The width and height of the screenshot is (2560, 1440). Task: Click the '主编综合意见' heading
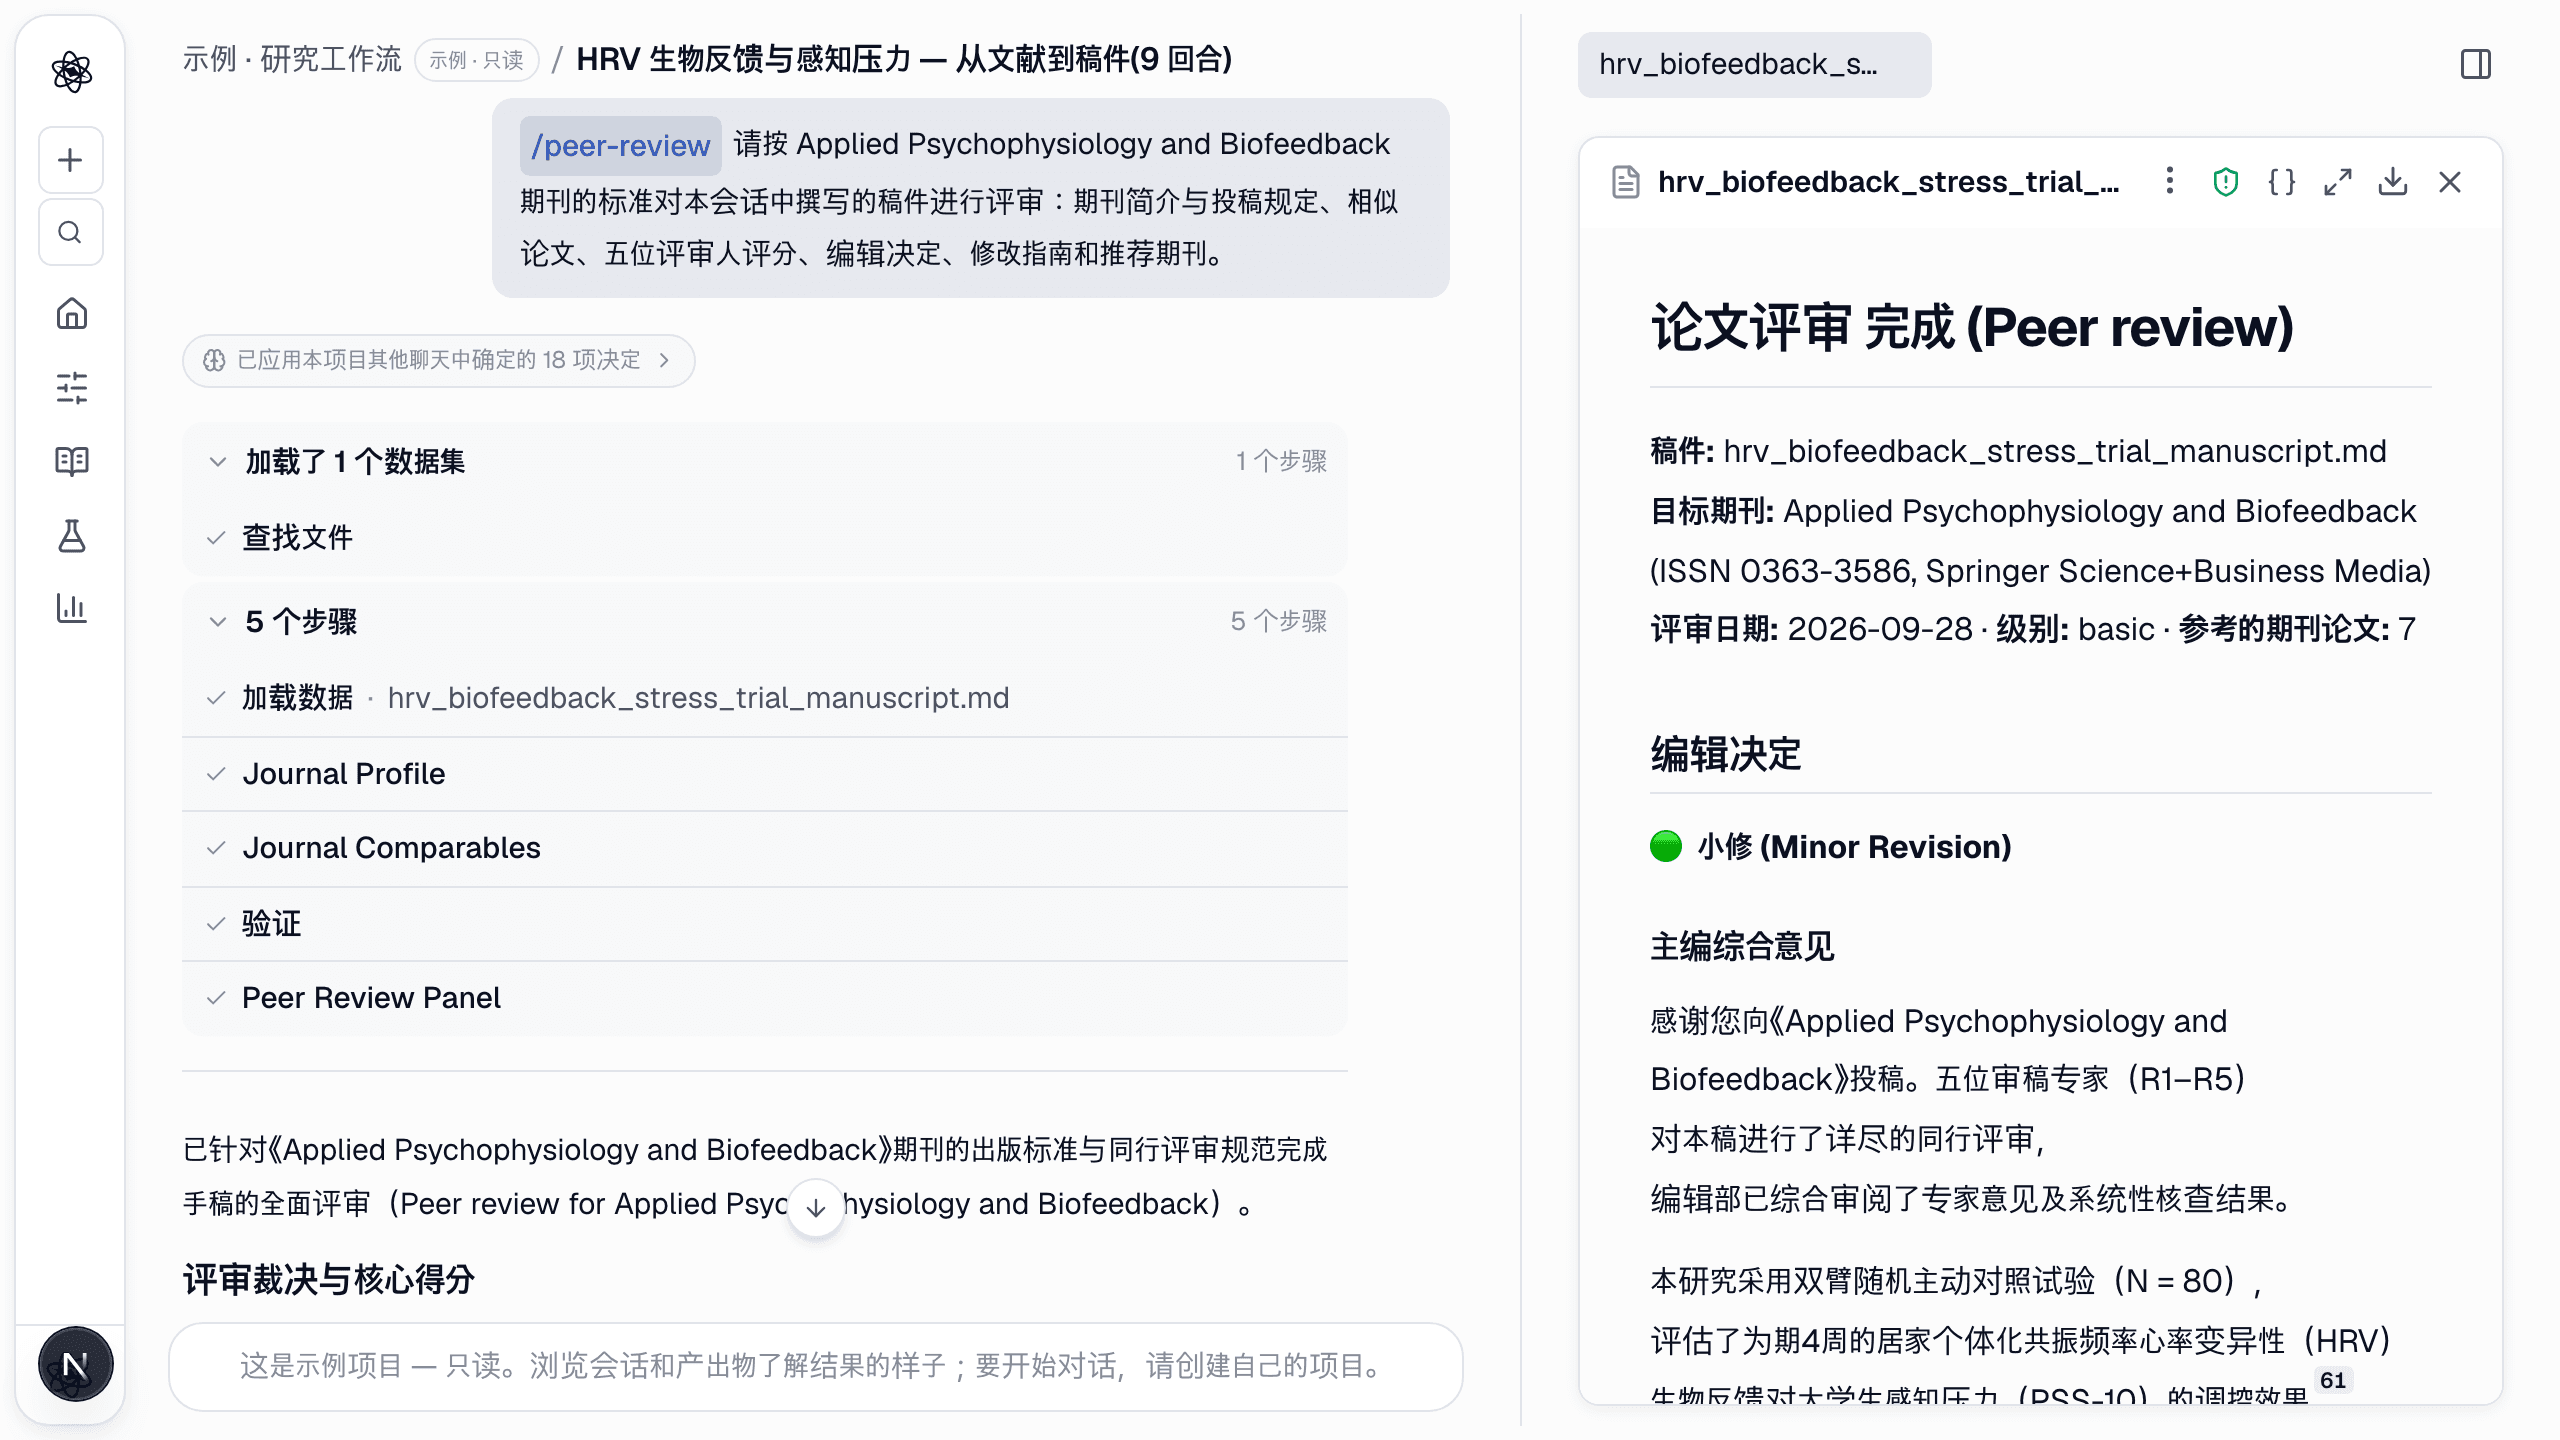(x=1742, y=946)
